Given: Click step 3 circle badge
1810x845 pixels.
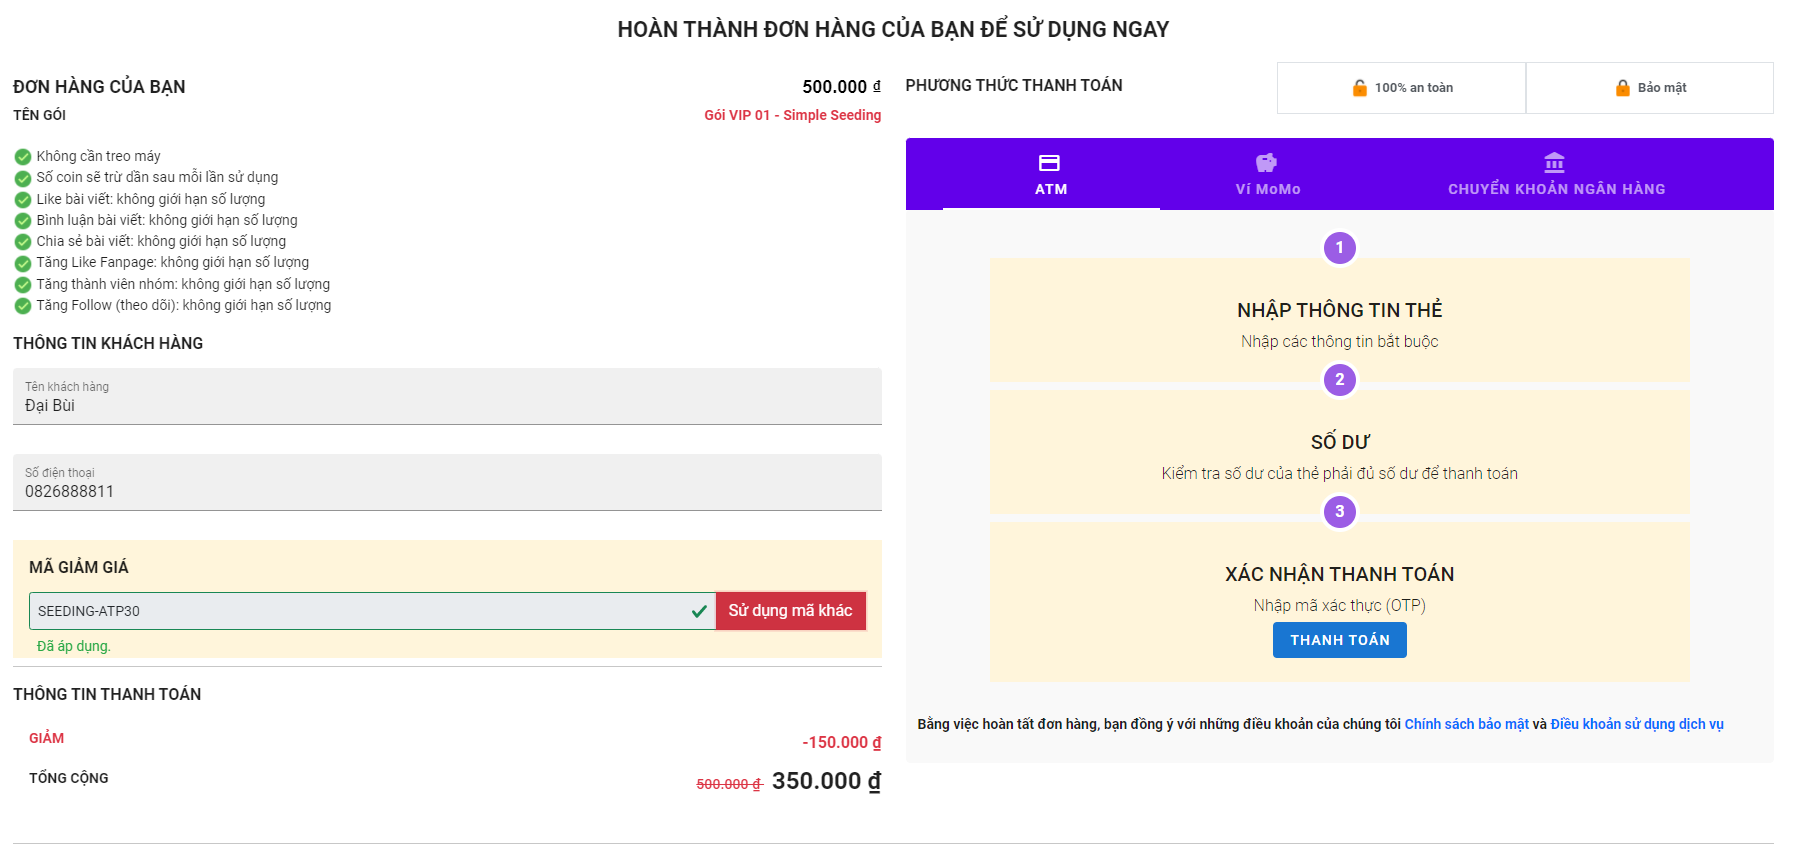Looking at the screenshot, I should coord(1339,512).
